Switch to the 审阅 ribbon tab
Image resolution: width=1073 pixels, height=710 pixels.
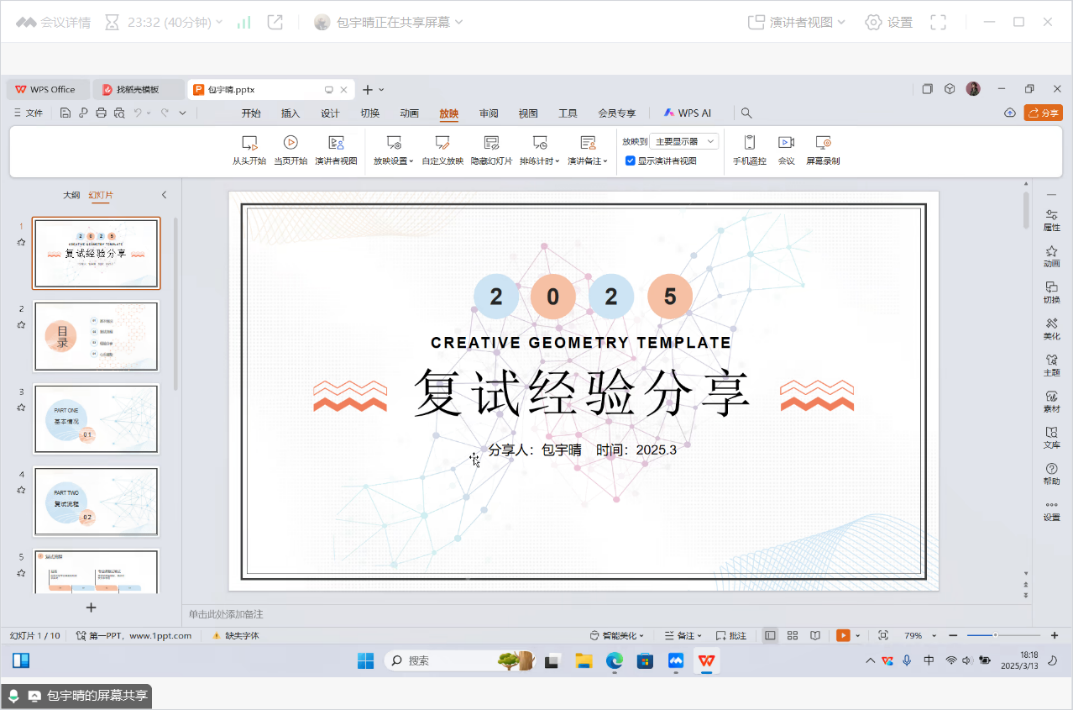pyautogui.click(x=488, y=113)
